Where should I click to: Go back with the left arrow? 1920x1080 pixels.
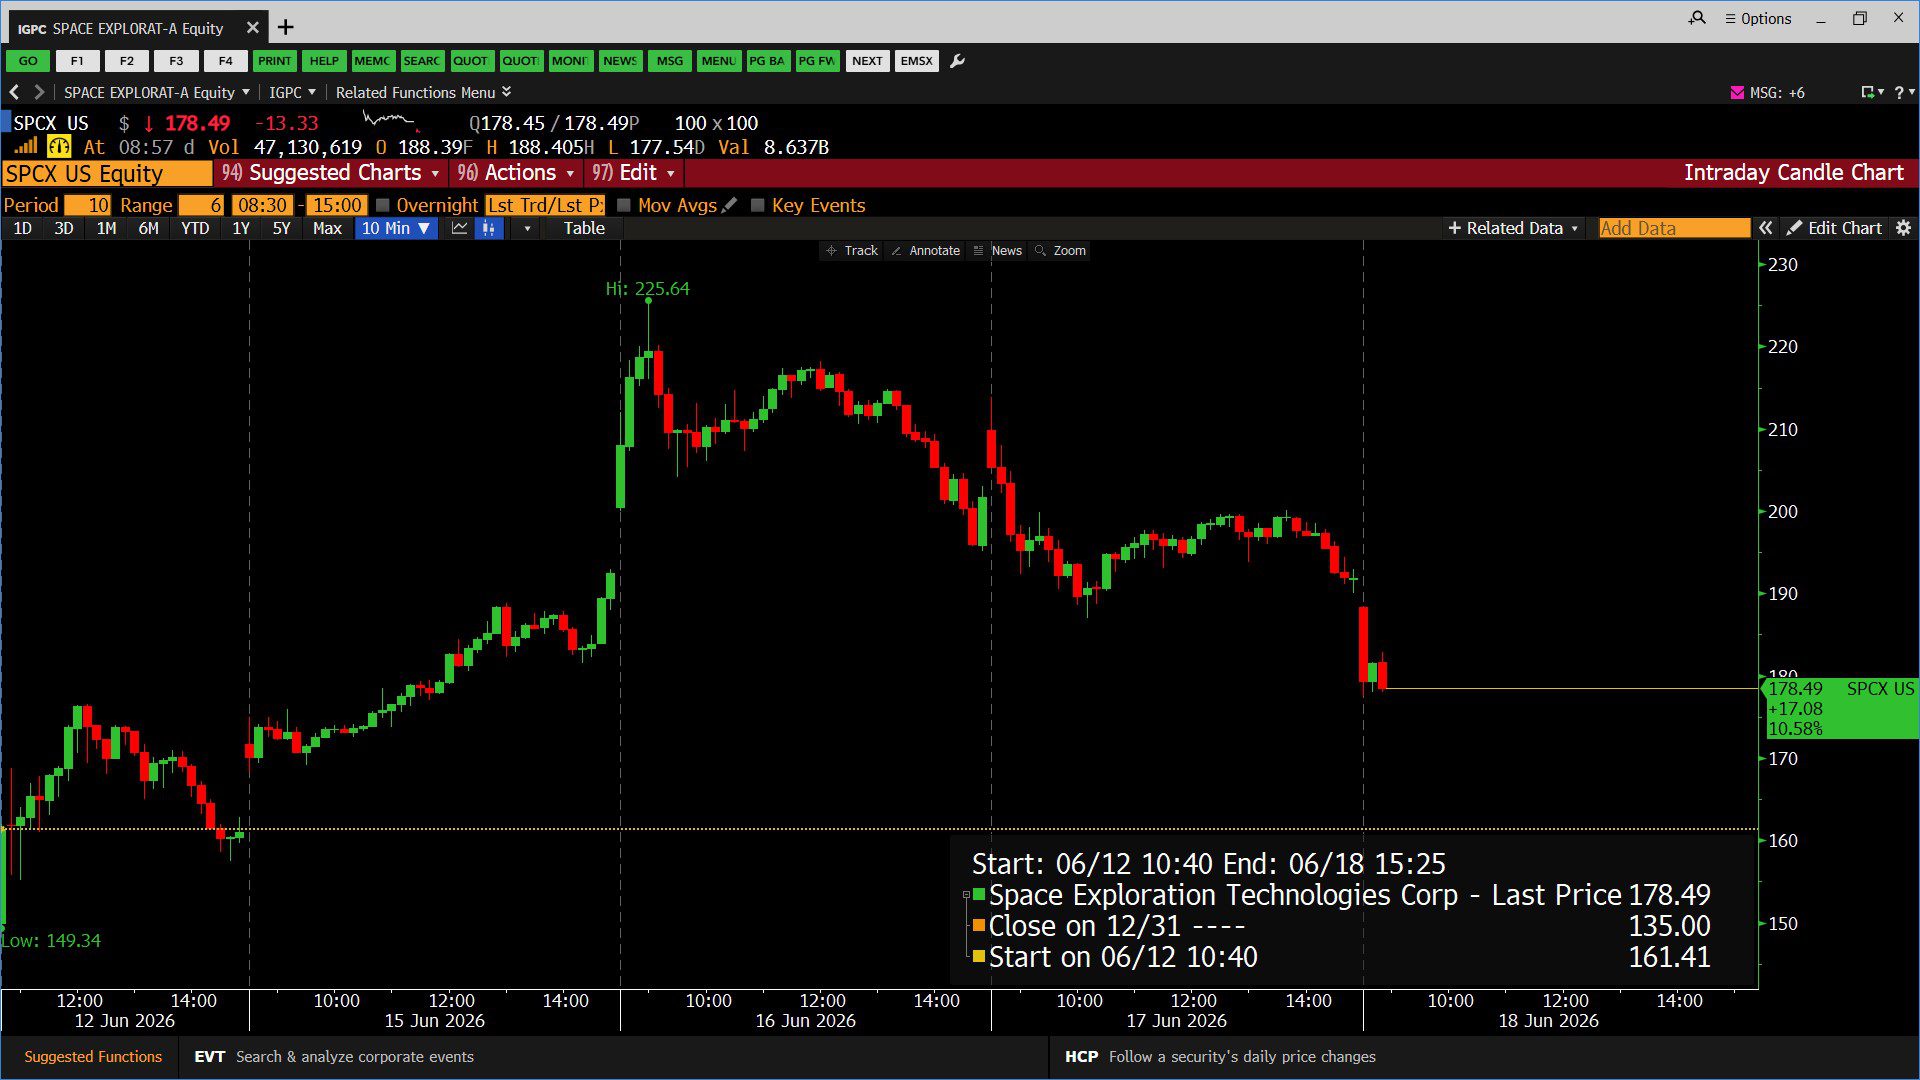(14, 92)
